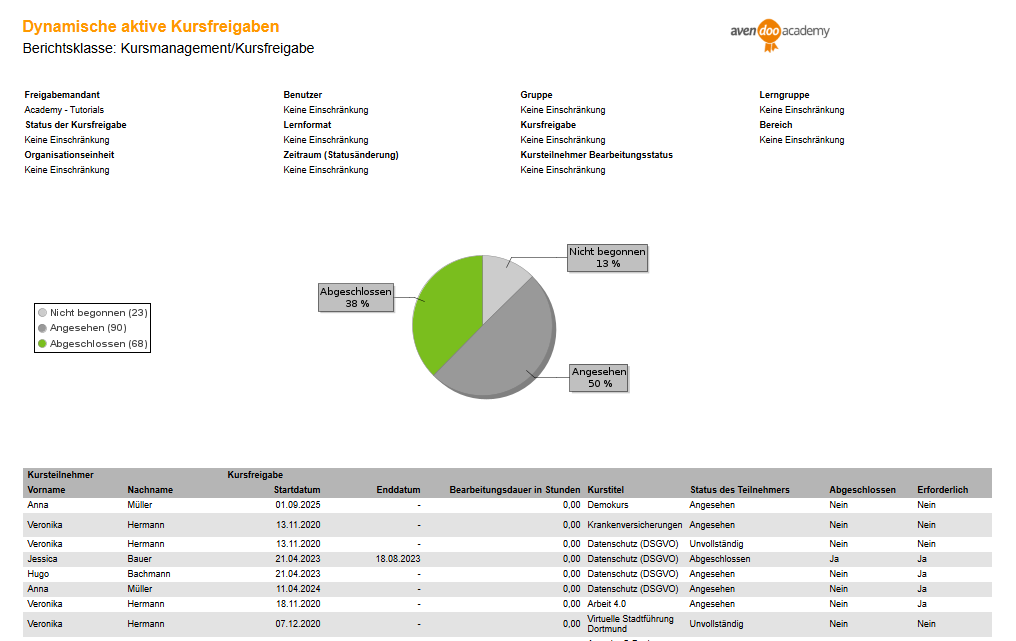Click the 'Abgeschlossen 38 %' chart callout
This screenshot has width=1016, height=641.
point(356,297)
